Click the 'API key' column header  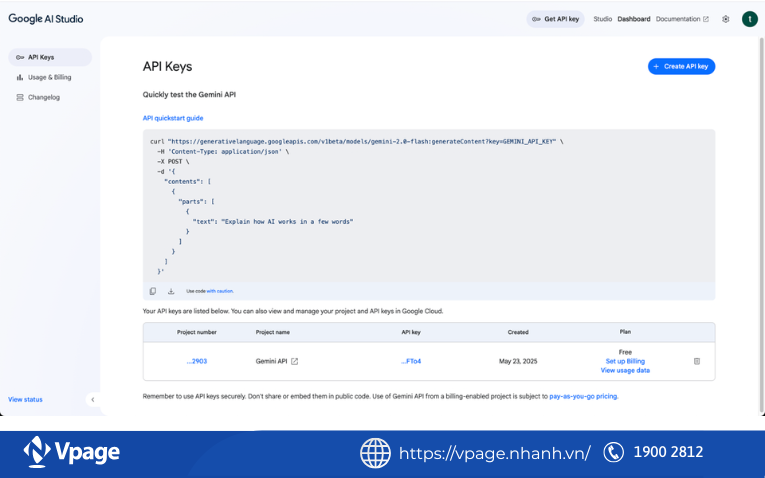411,332
